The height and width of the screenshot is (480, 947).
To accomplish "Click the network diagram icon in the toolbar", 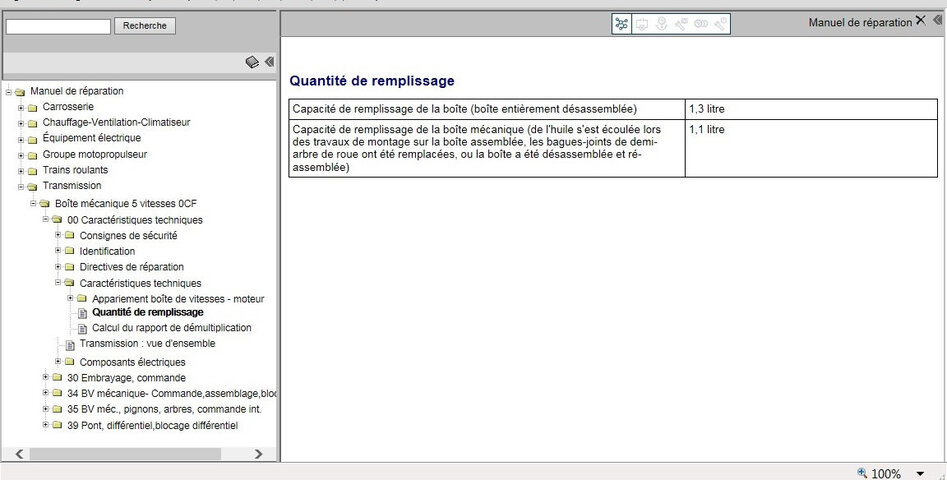I will [621, 24].
